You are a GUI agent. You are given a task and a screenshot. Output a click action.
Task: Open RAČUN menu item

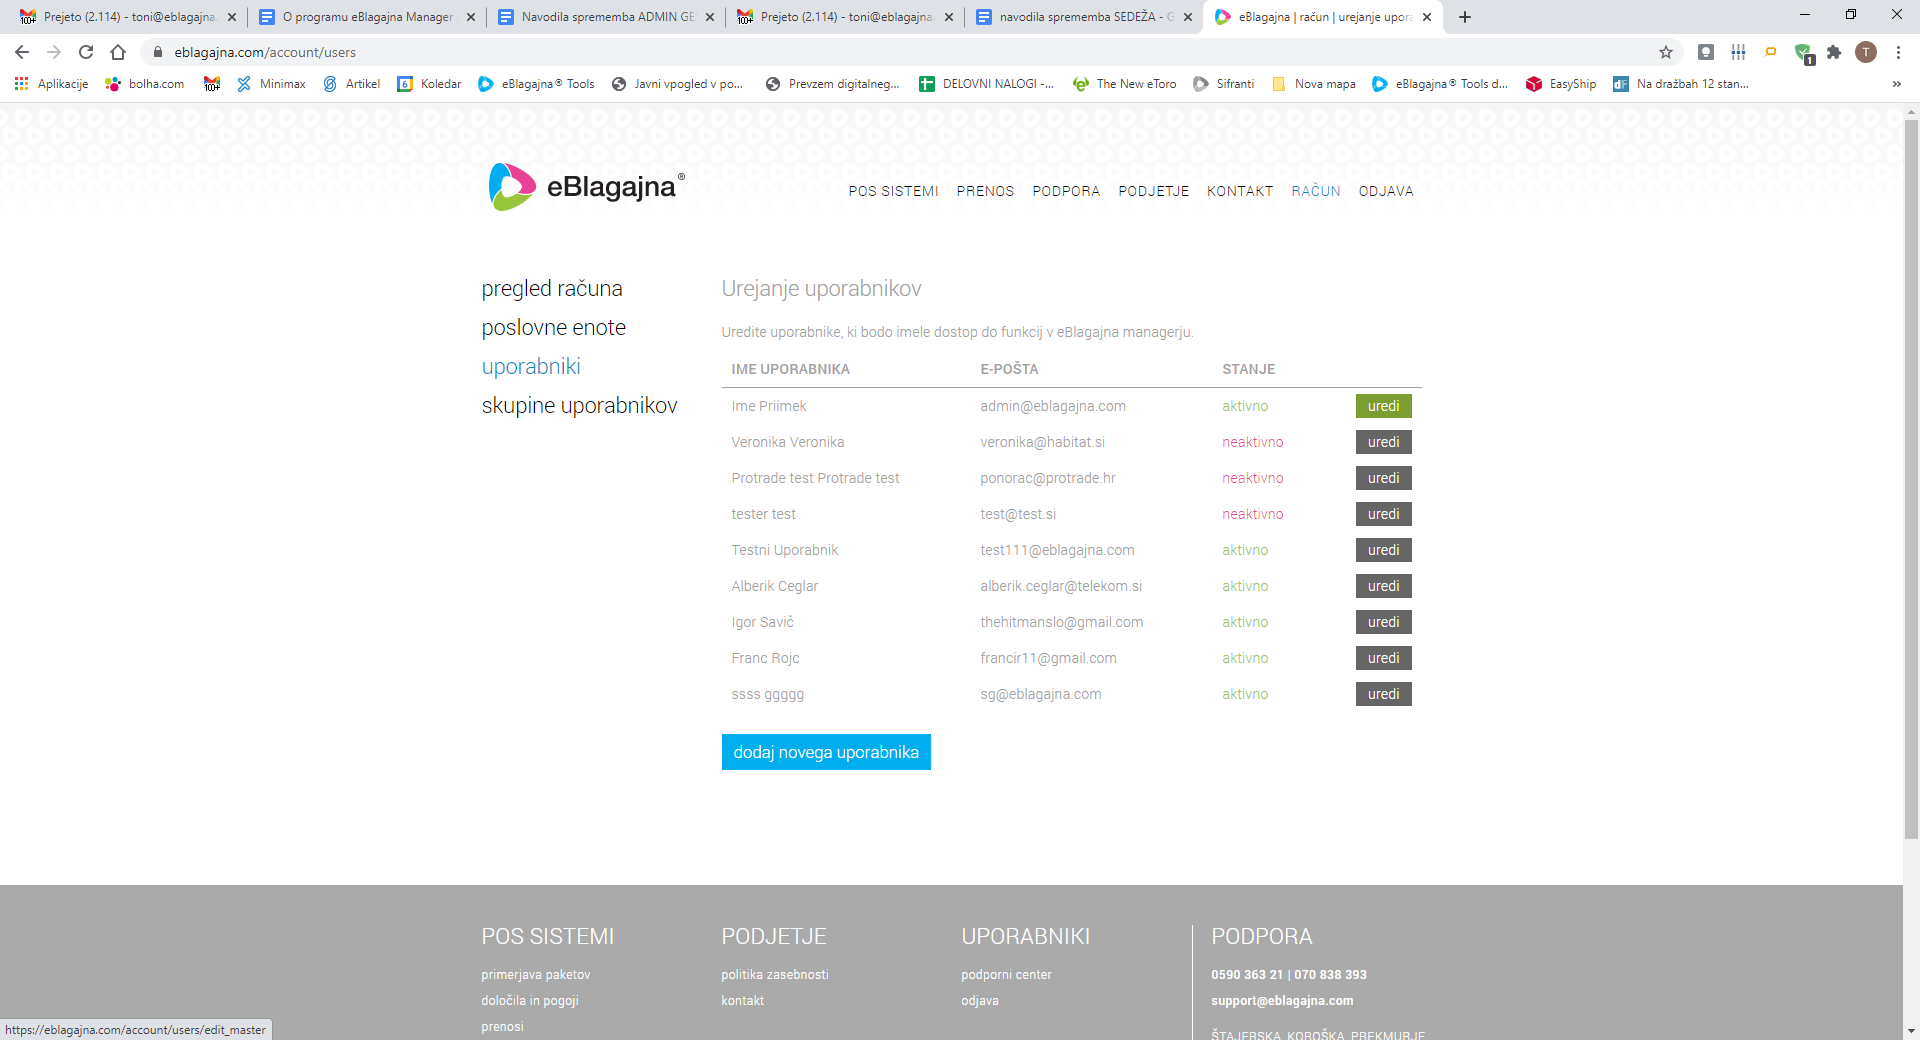point(1316,191)
